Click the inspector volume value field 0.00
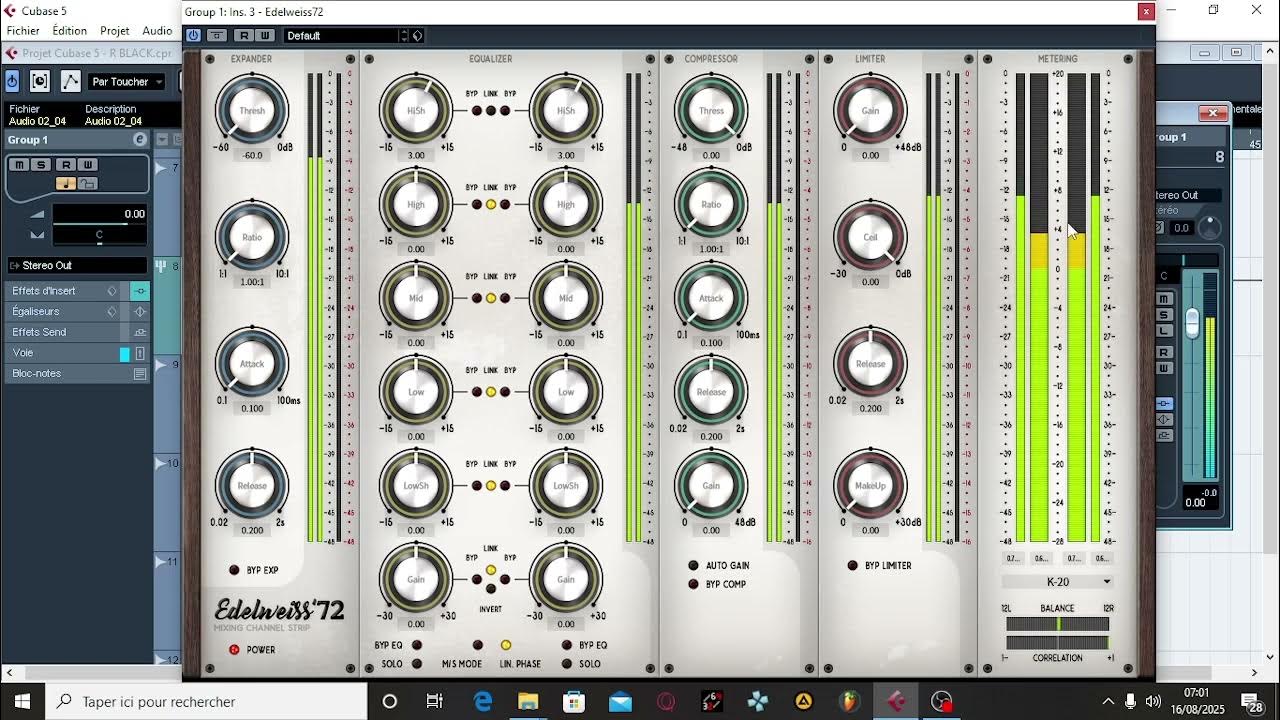 99,213
